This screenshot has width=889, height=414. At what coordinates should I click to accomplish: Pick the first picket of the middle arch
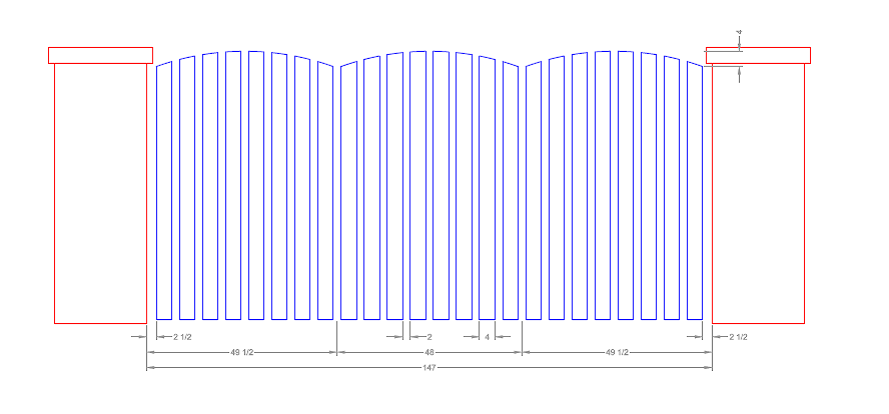348,190
